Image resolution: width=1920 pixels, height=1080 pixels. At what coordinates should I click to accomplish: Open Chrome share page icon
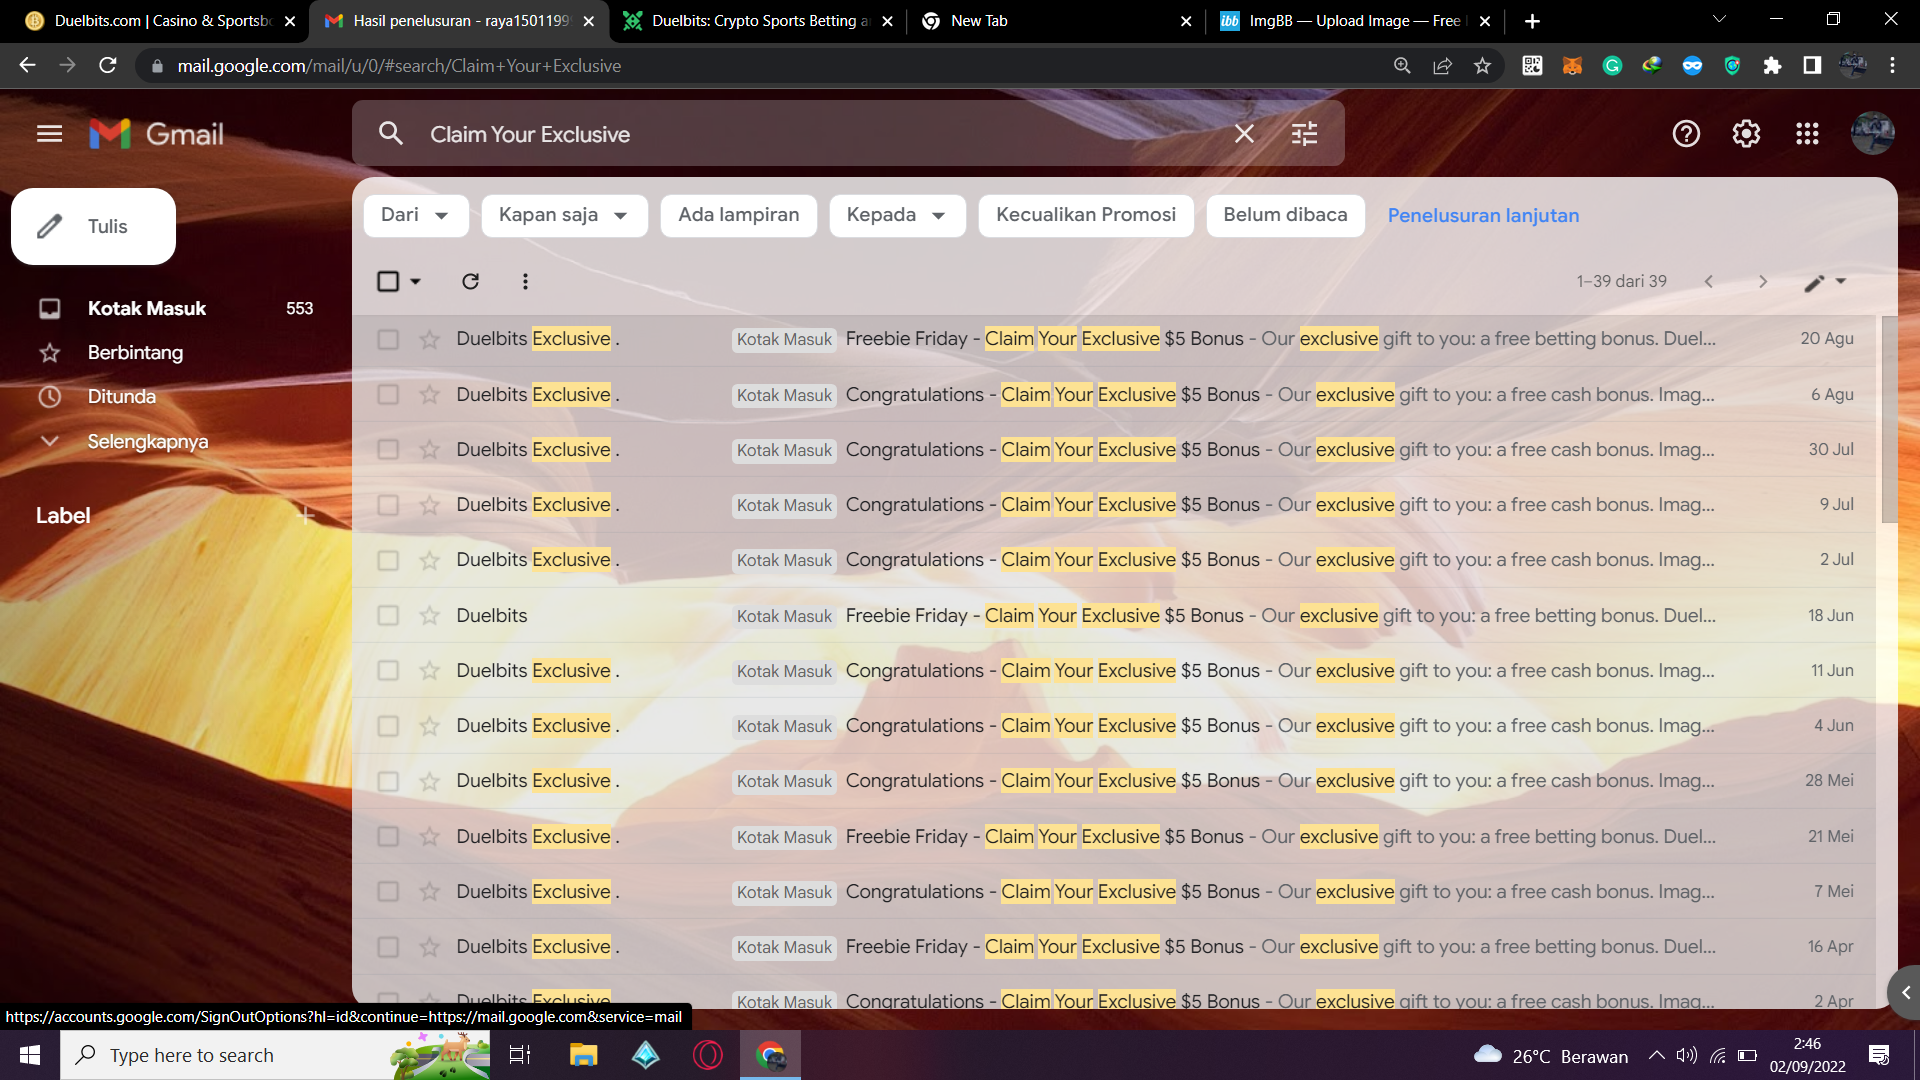[1442, 66]
